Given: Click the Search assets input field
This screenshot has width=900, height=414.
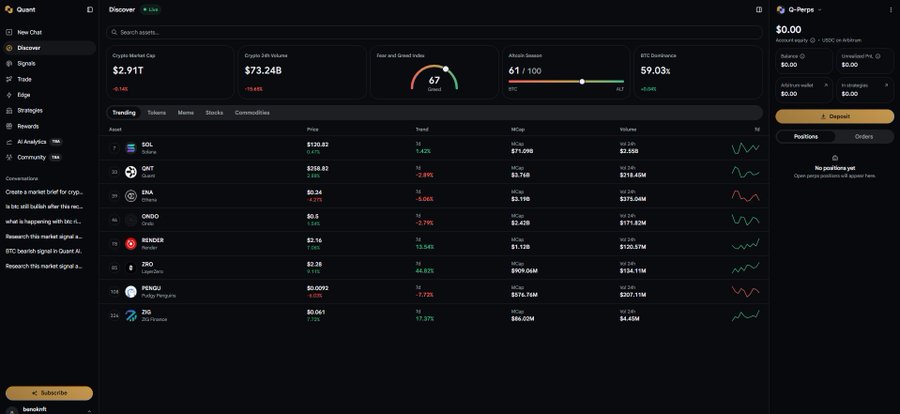Looking at the screenshot, I should coord(435,33).
